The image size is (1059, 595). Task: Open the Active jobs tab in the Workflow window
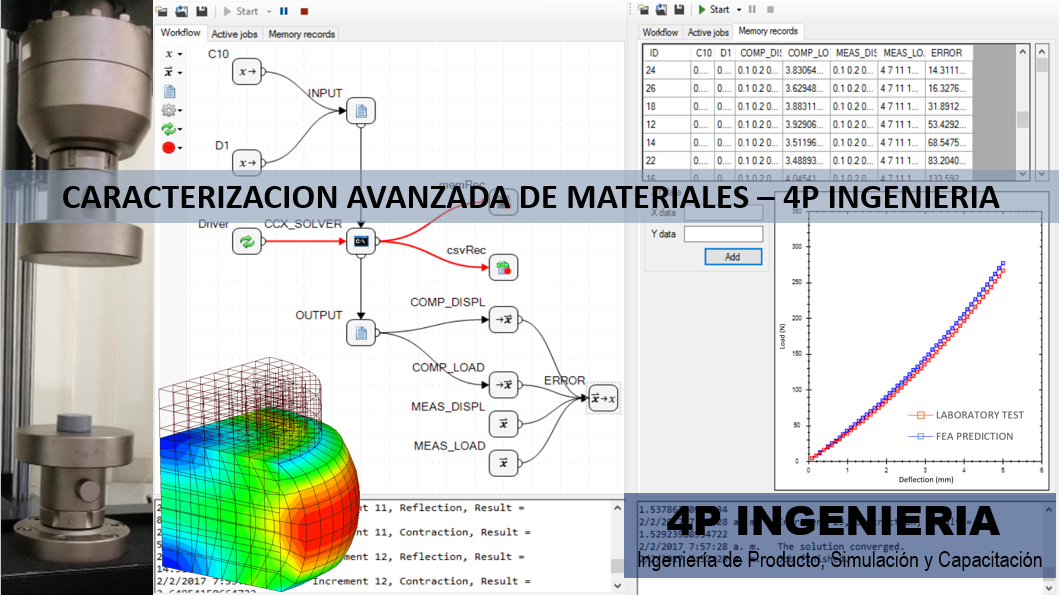[x=234, y=34]
